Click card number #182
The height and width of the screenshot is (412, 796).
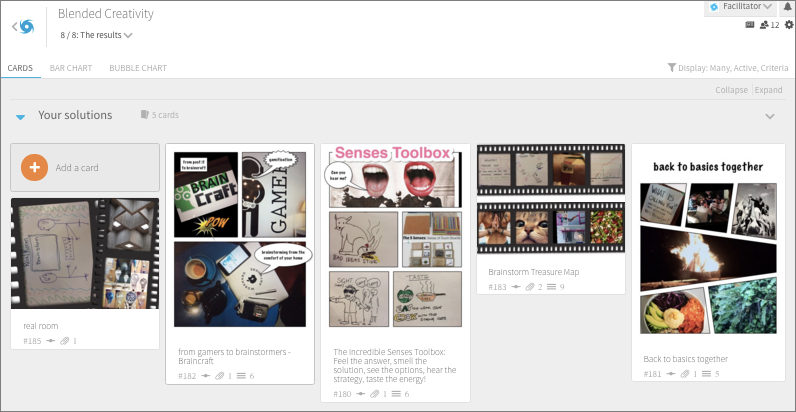[x=187, y=376]
